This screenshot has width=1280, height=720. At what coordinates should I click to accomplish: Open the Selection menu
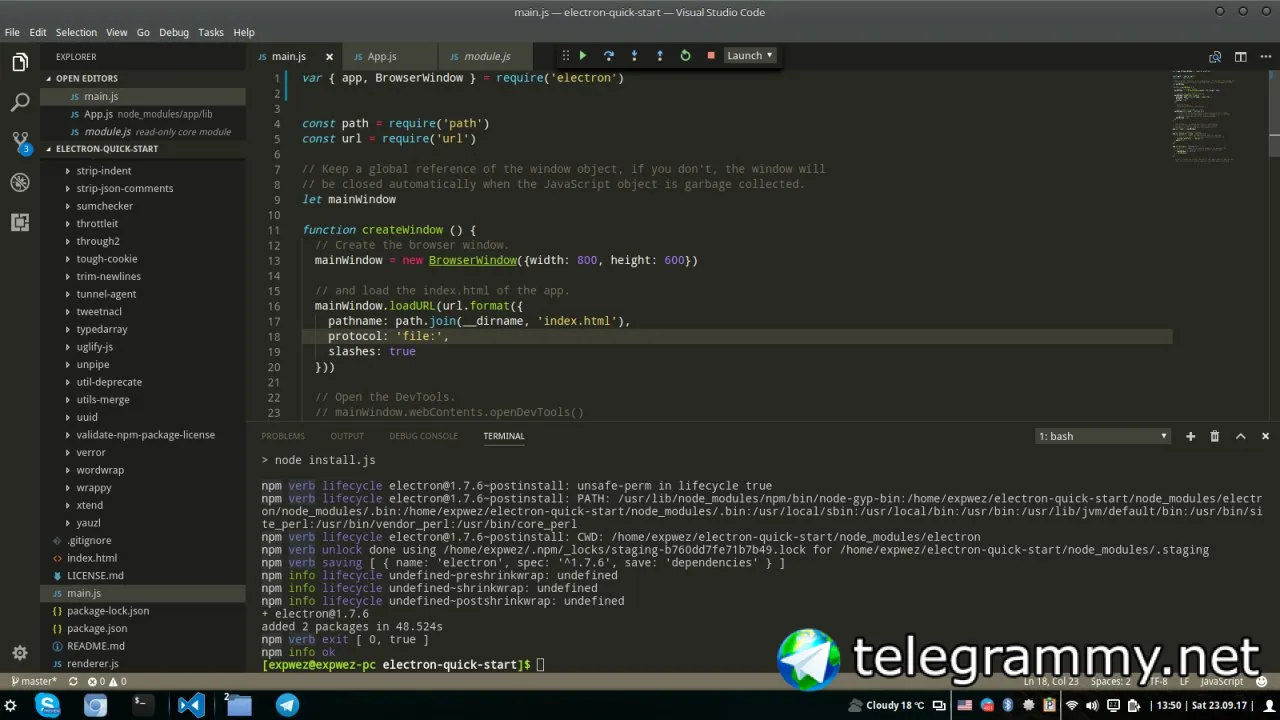point(76,32)
